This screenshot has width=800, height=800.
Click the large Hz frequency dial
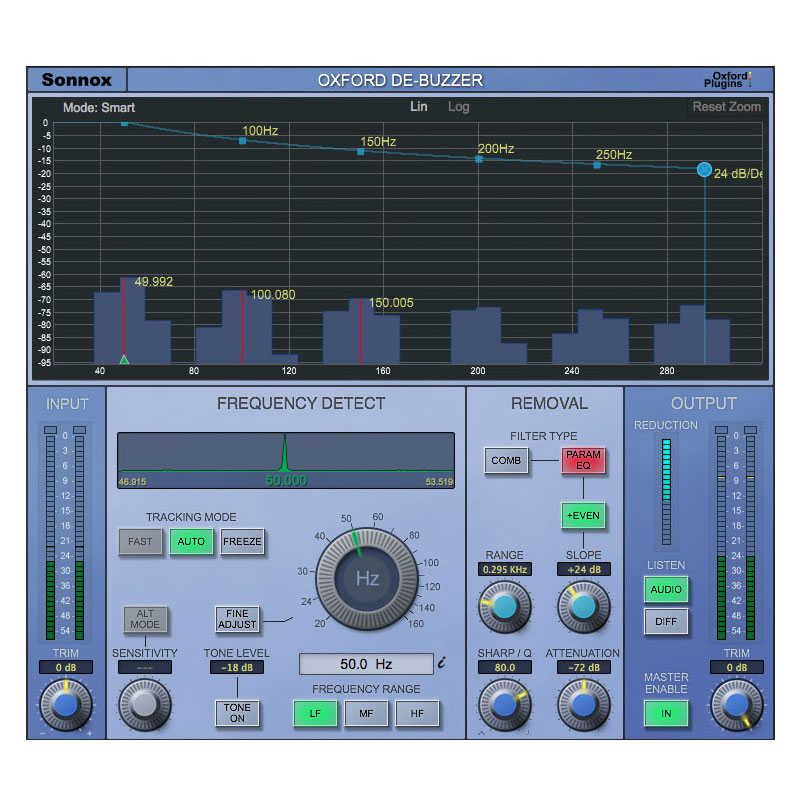click(367, 579)
